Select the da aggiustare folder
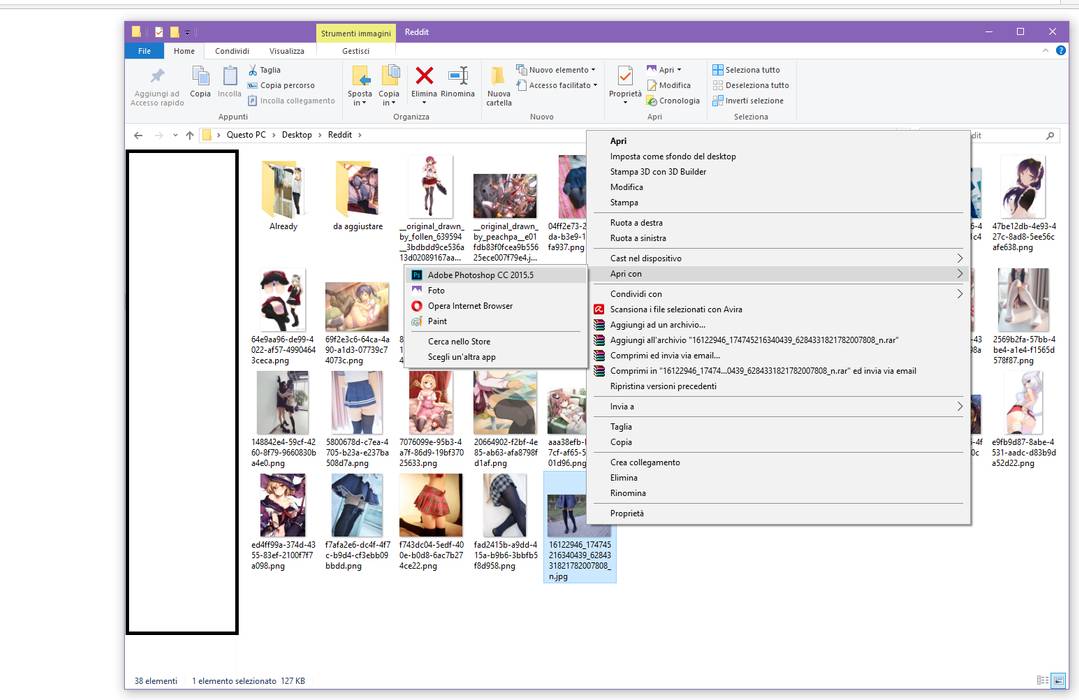The width and height of the screenshot is (1079, 700). pyautogui.click(x=358, y=195)
